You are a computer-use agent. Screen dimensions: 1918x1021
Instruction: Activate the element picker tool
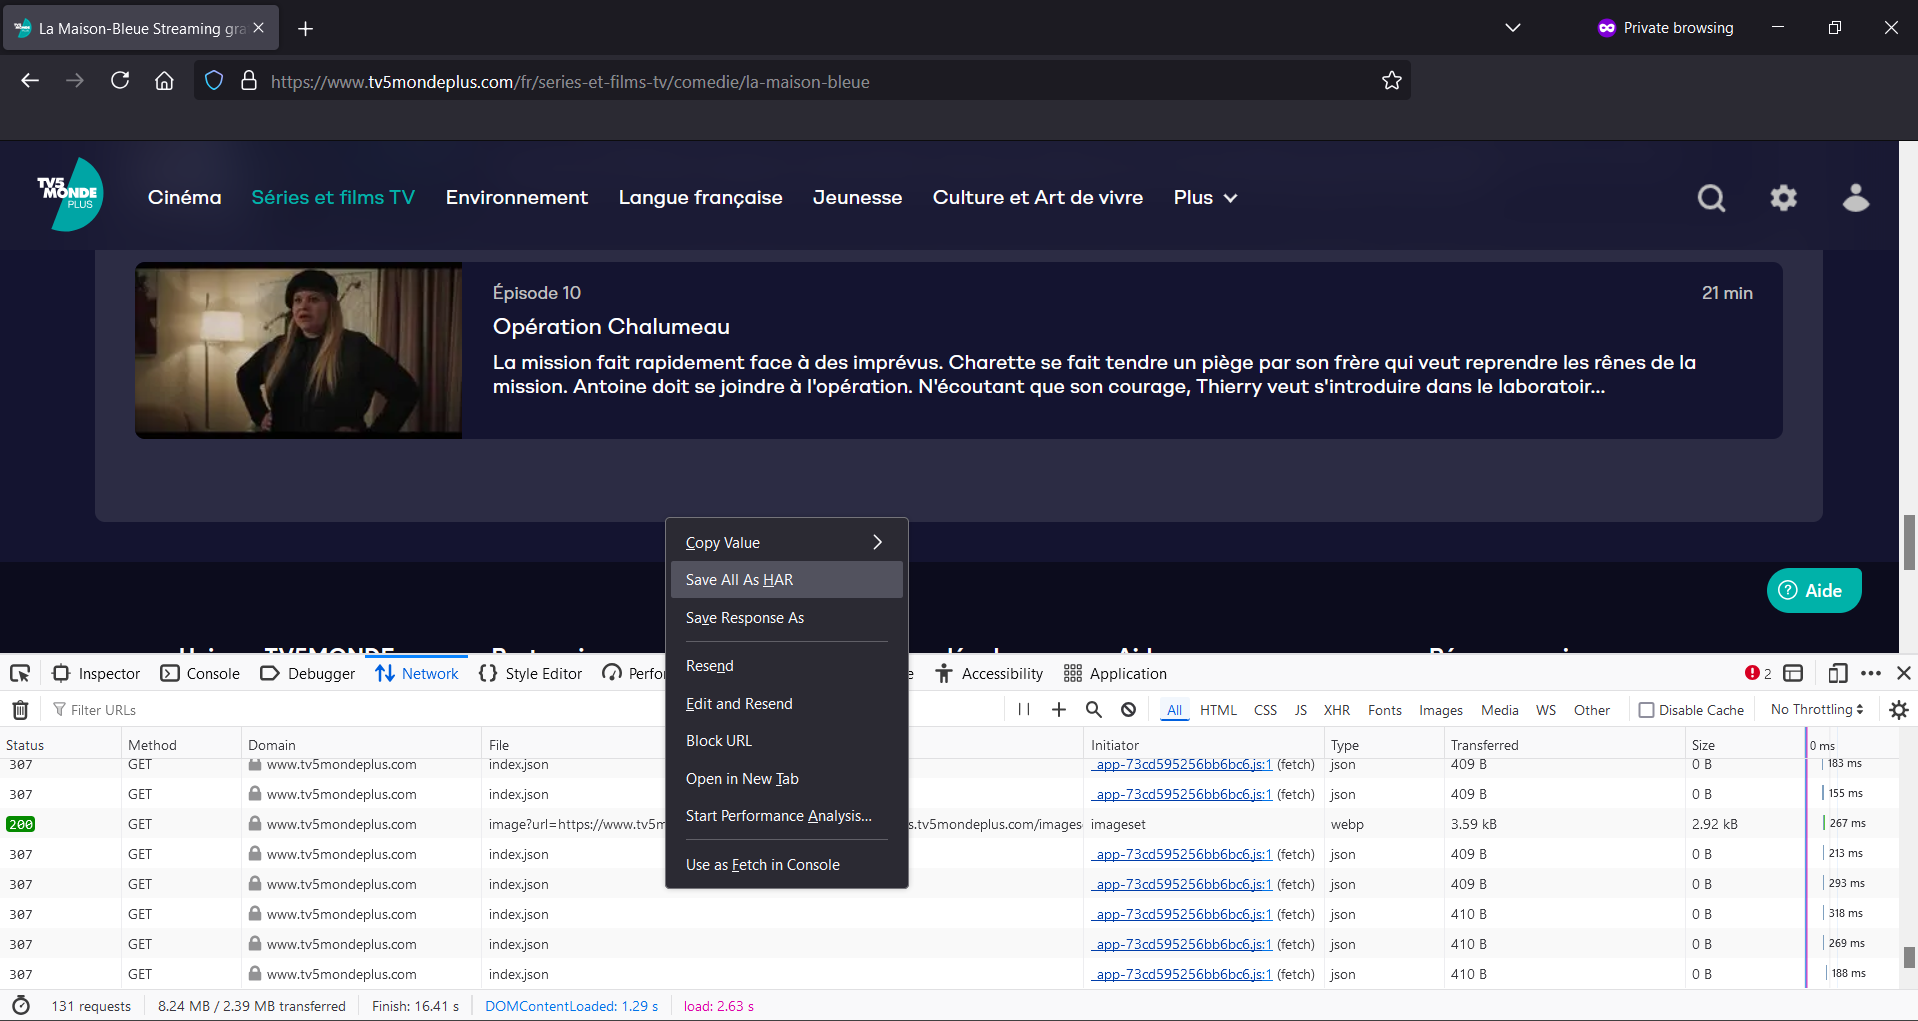tap(20, 673)
